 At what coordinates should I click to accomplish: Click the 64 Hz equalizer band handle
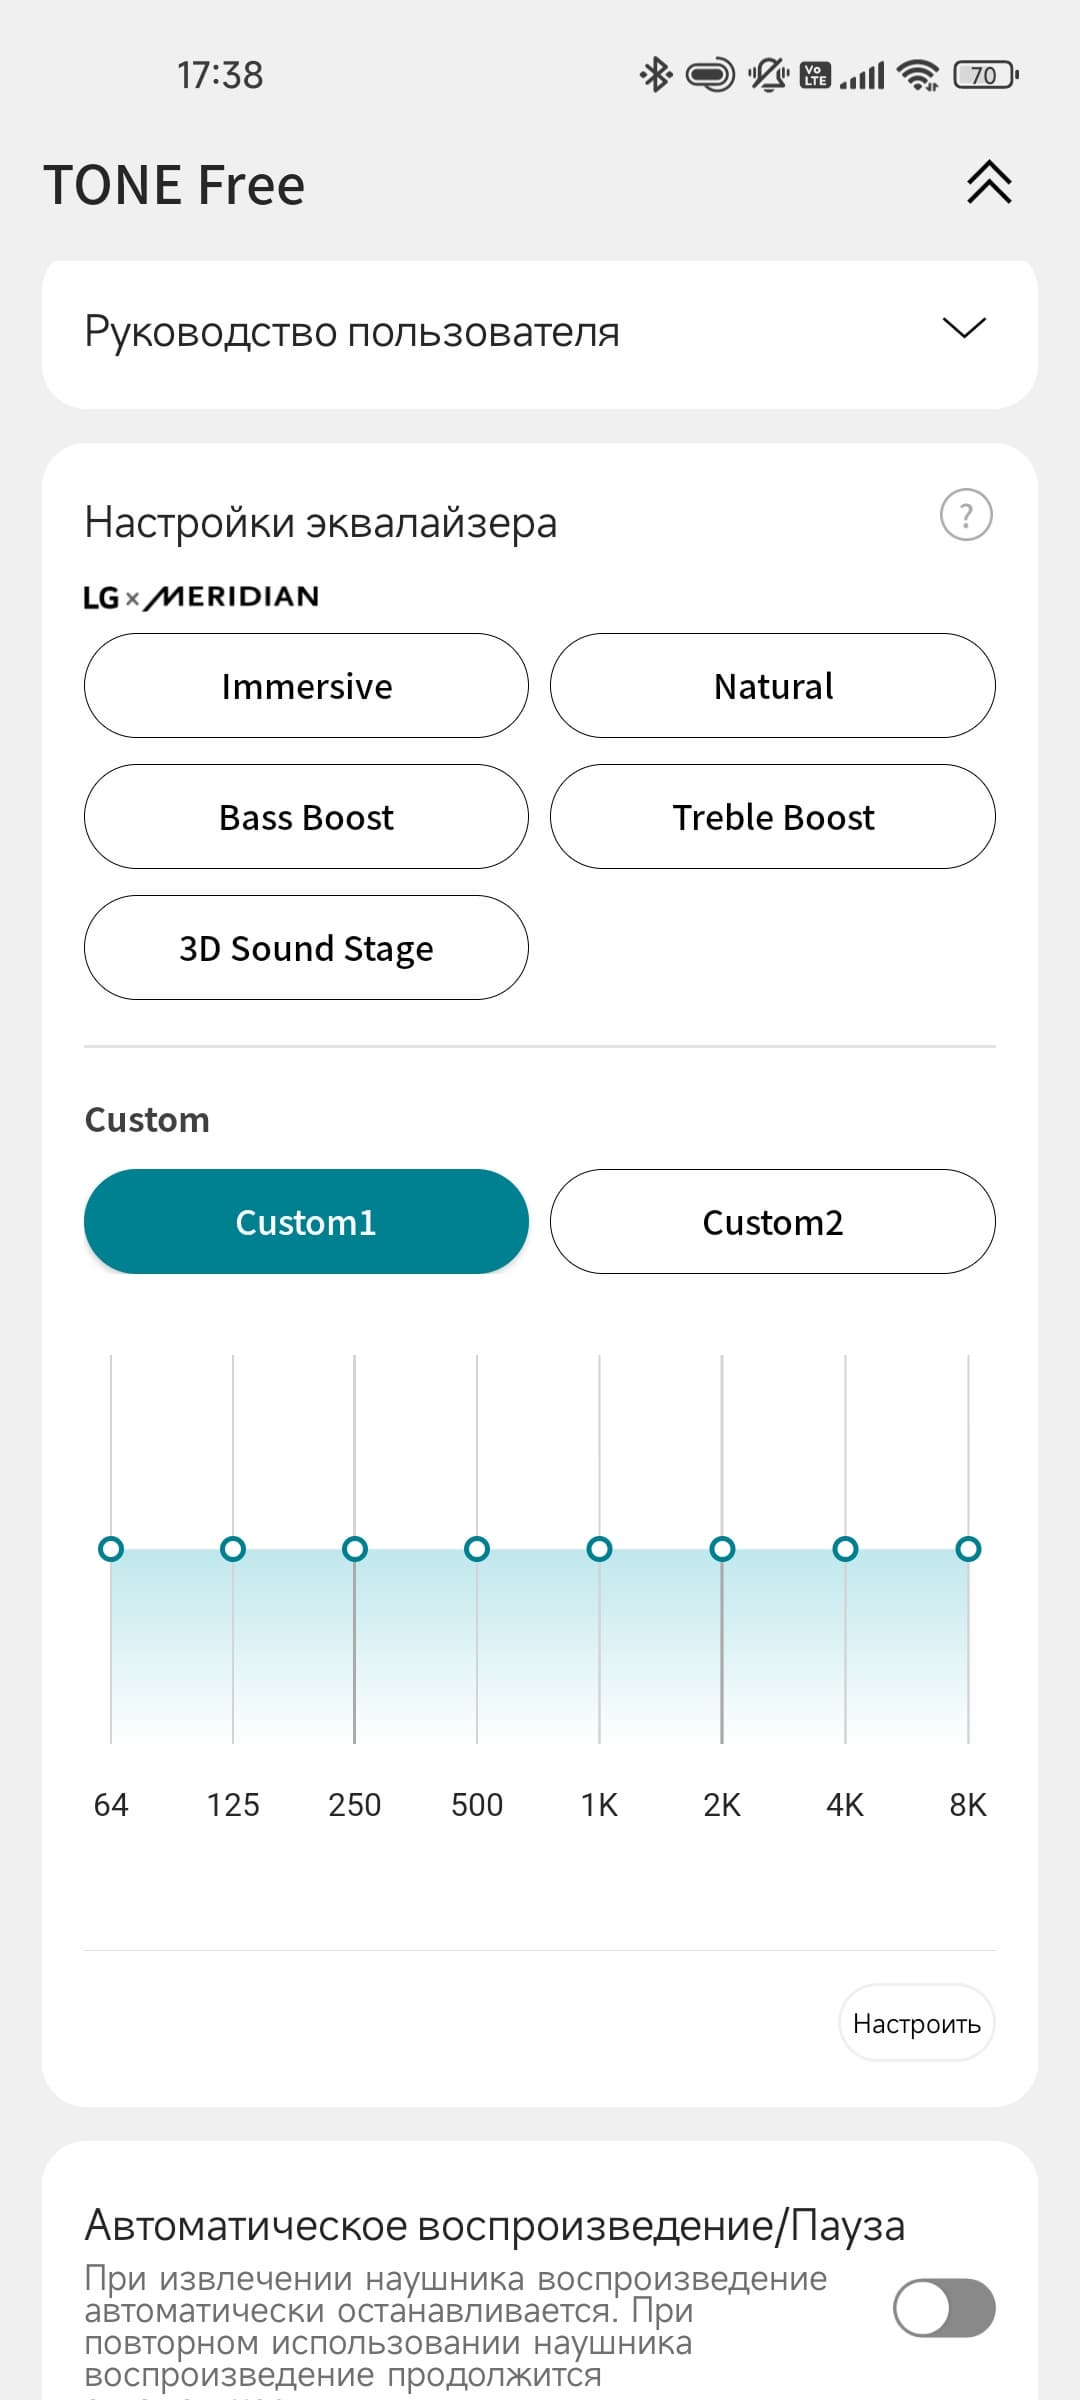tap(111, 1549)
